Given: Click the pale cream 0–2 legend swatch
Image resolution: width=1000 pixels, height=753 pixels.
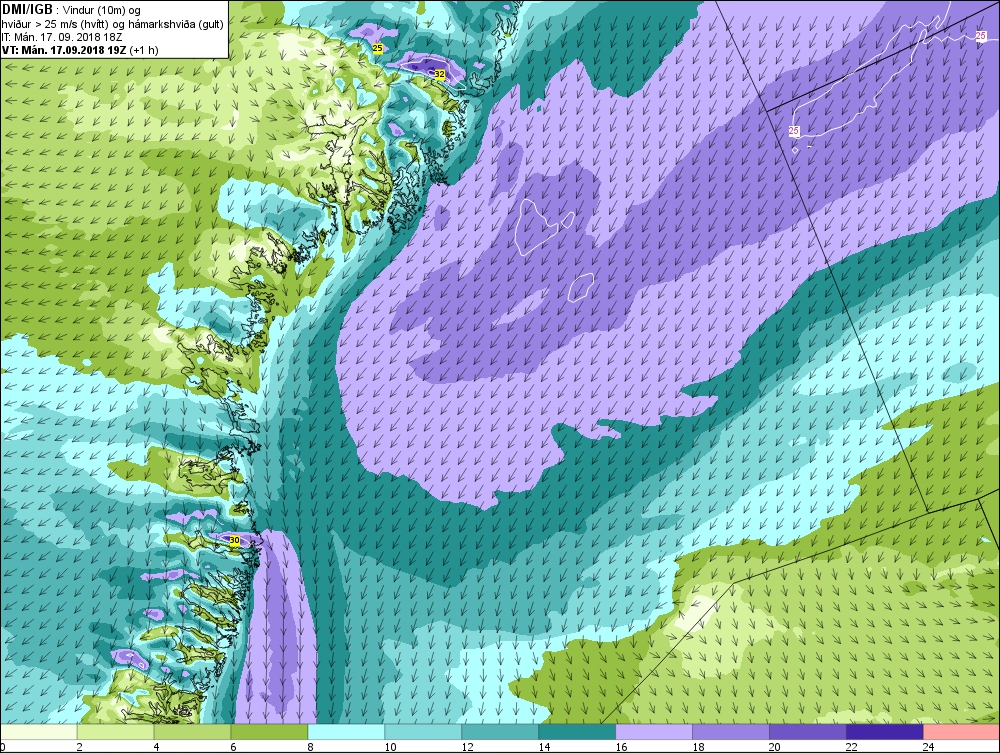Looking at the screenshot, I should pos(39,732).
